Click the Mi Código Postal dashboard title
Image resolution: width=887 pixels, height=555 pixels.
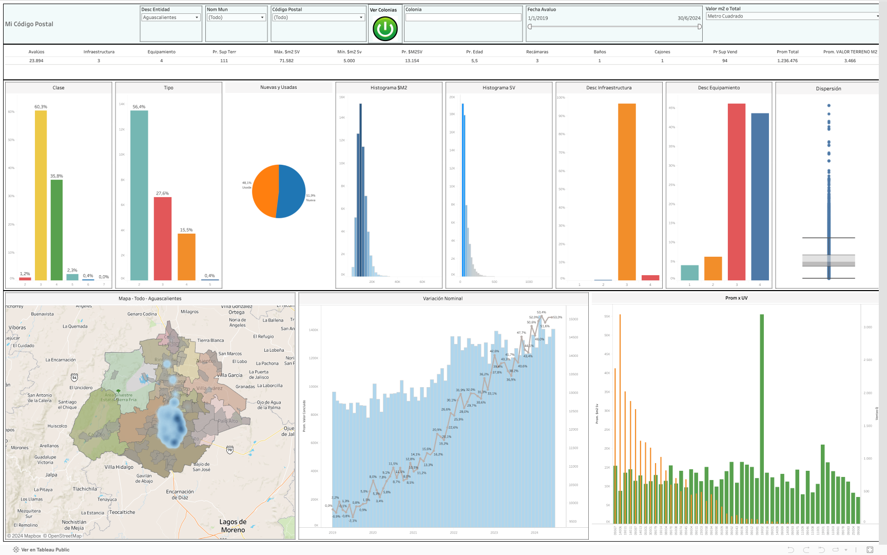(29, 24)
